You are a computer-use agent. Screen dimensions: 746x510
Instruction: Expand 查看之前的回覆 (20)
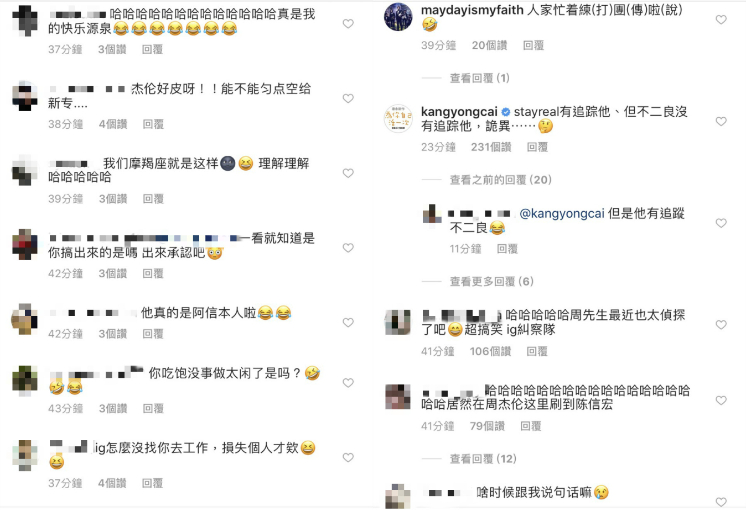tap(501, 180)
